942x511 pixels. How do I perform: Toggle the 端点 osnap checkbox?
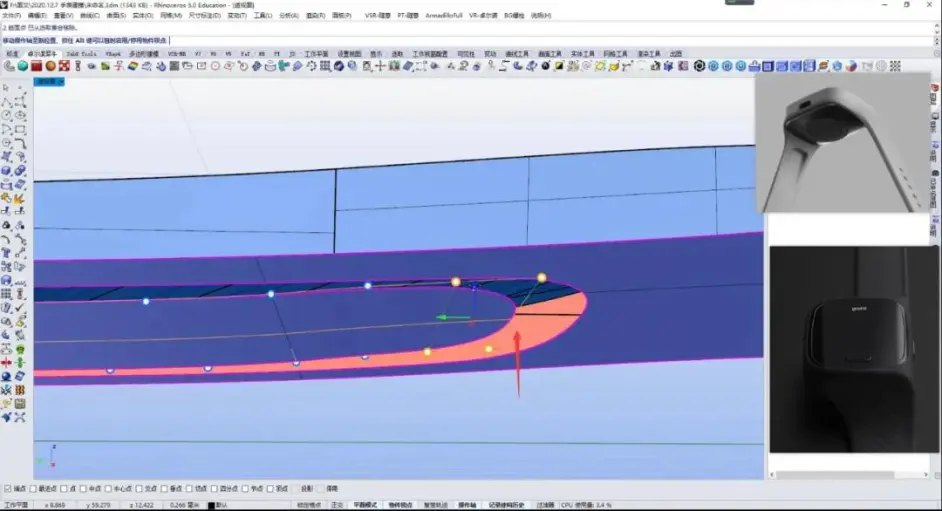8,489
